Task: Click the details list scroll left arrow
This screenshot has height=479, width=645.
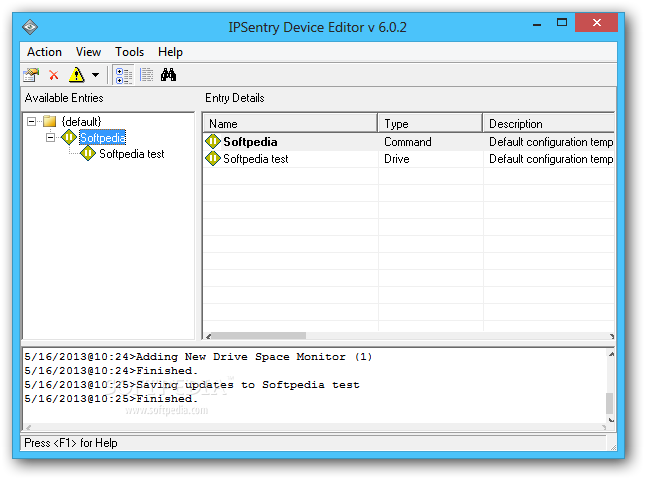Action: tap(208, 336)
